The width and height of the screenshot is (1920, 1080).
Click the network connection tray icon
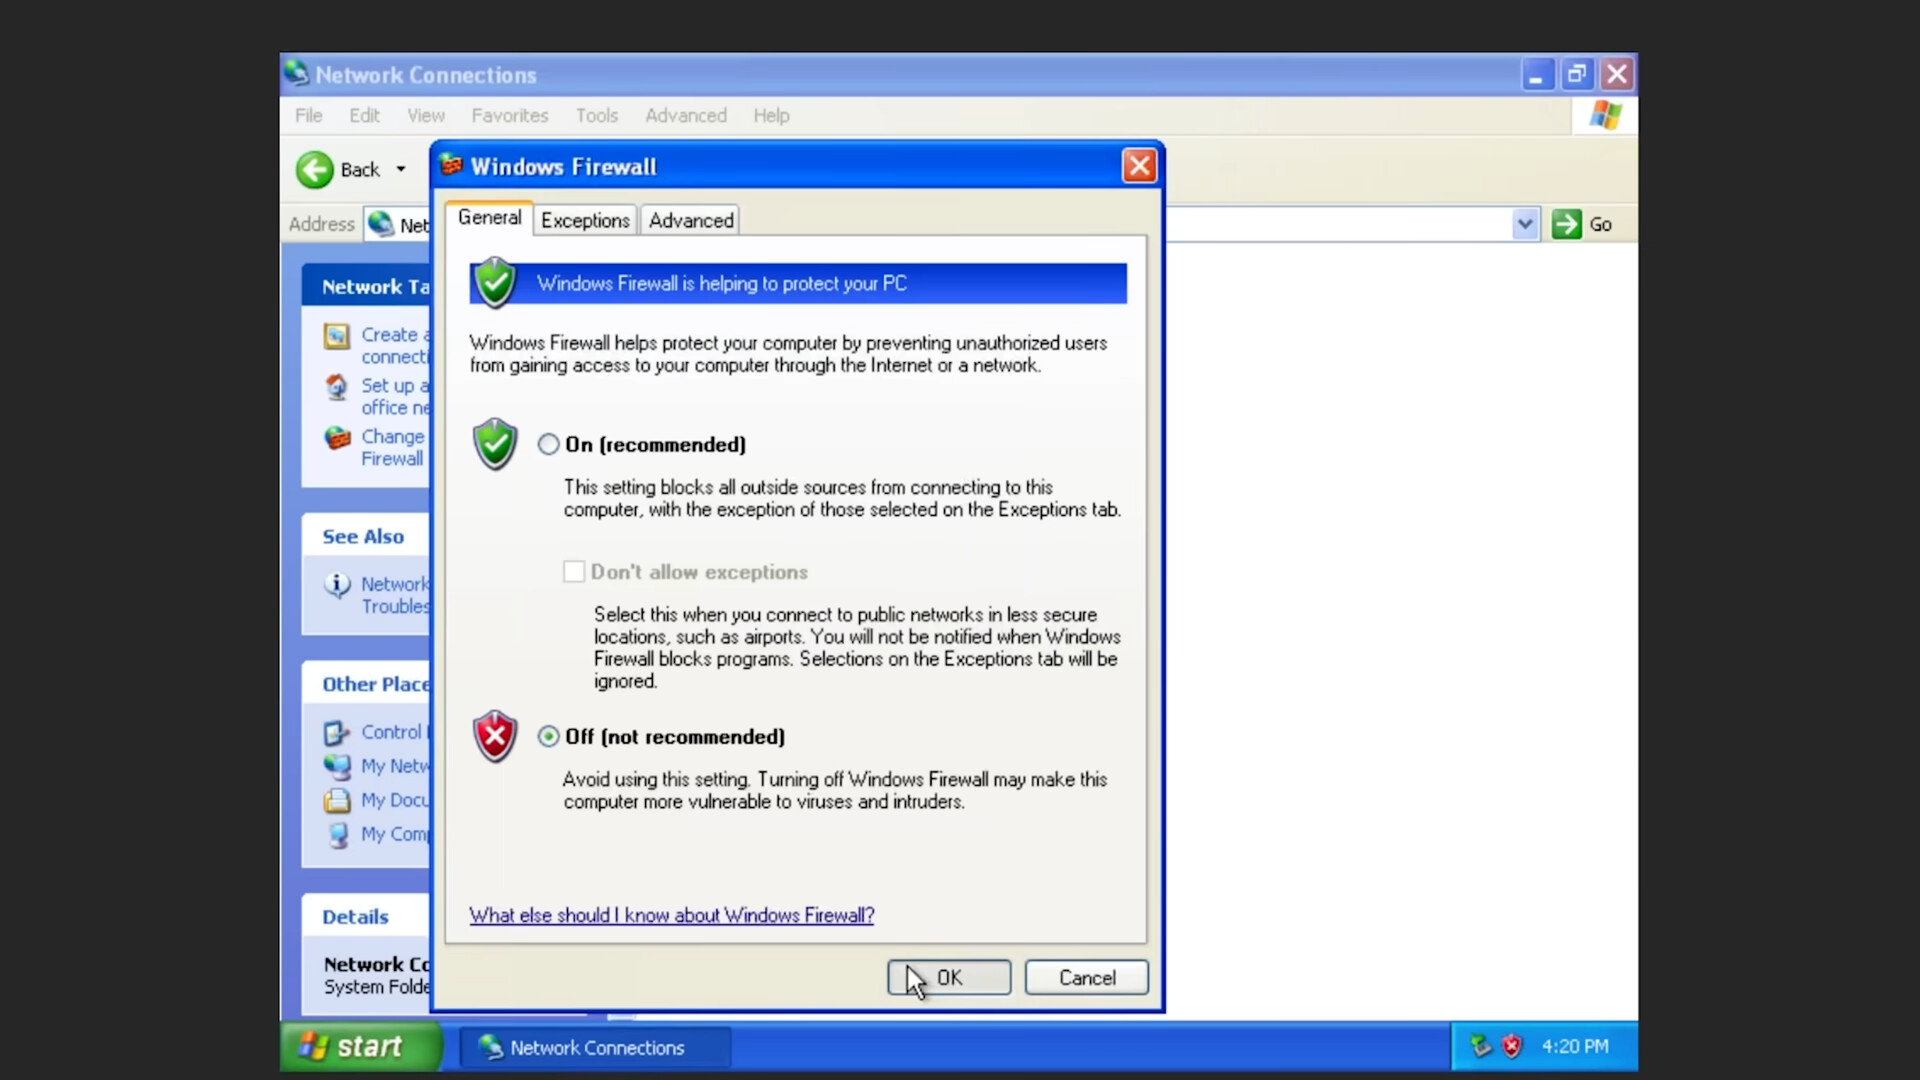click(x=1481, y=1047)
